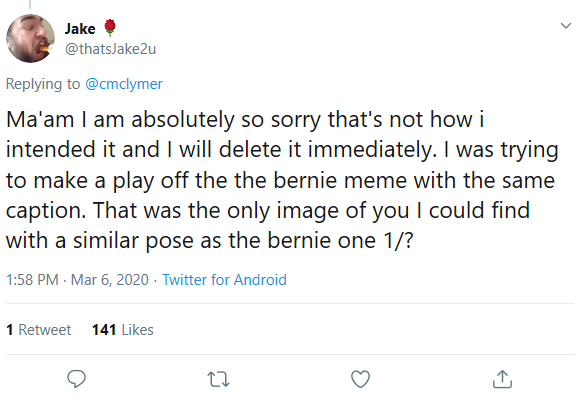Click the display name Jake

pyautogui.click(x=80, y=29)
